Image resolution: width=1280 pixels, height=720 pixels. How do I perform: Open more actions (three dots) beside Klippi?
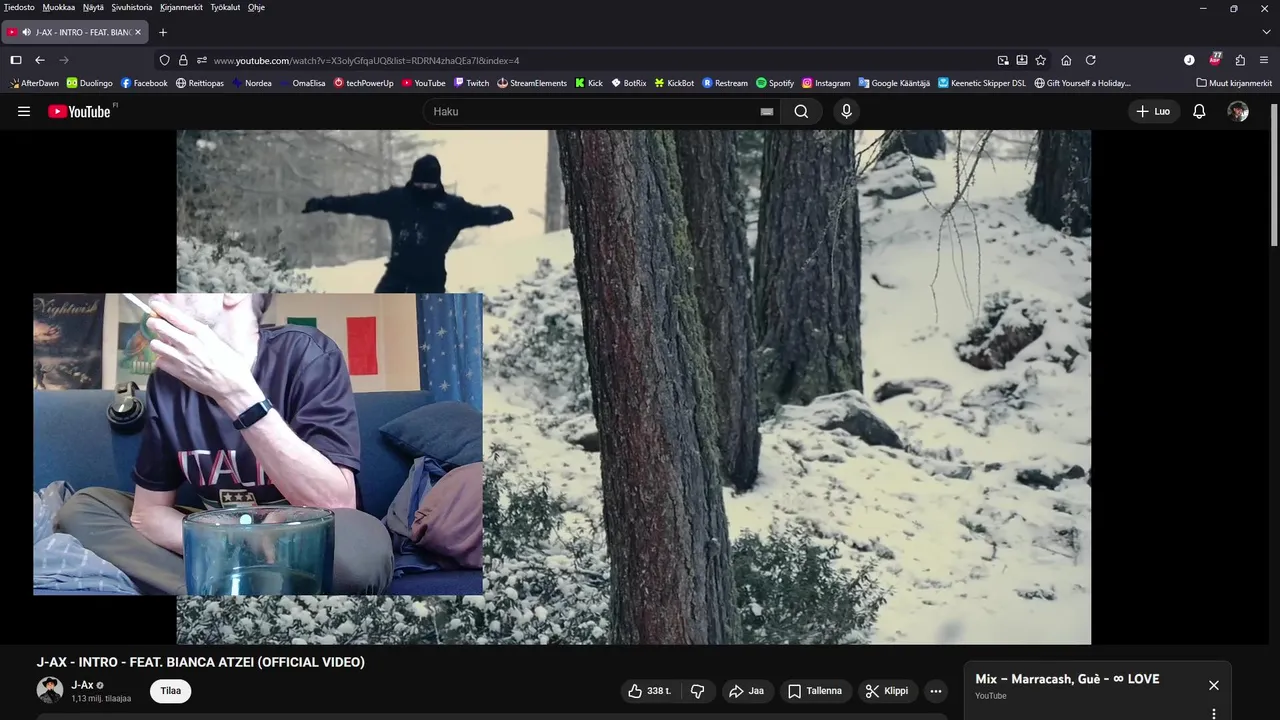click(935, 691)
